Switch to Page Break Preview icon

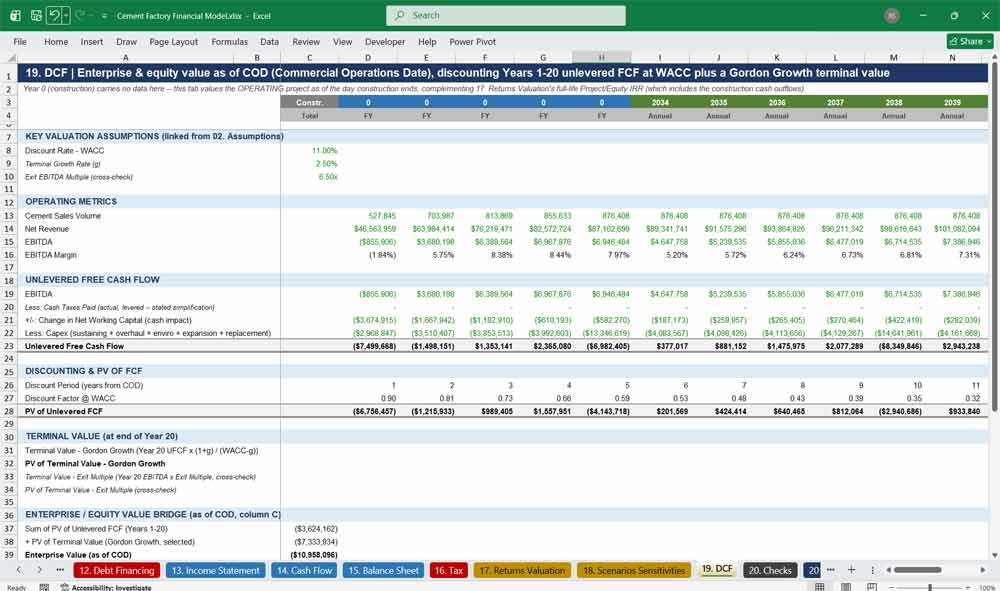(x=871, y=587)
